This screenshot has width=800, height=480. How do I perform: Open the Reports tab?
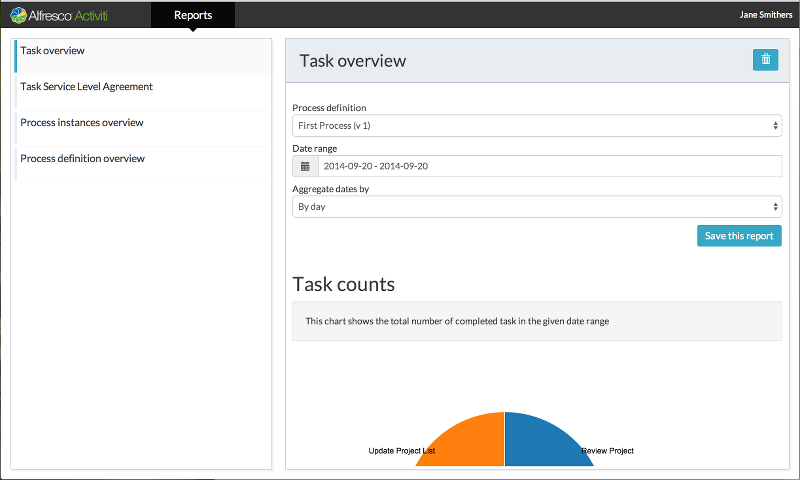click(x=193, y=15)
